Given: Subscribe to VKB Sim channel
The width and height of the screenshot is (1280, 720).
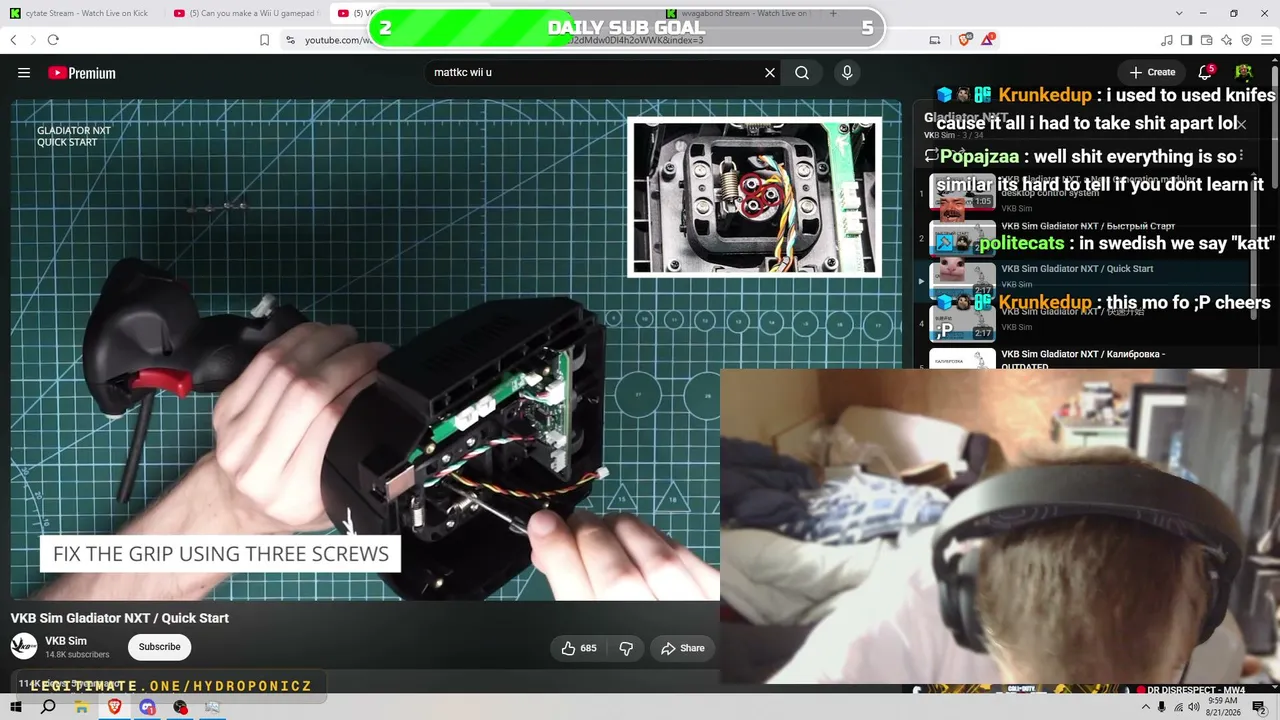Looking at the screenshot, I should click(x=159, y=647).
